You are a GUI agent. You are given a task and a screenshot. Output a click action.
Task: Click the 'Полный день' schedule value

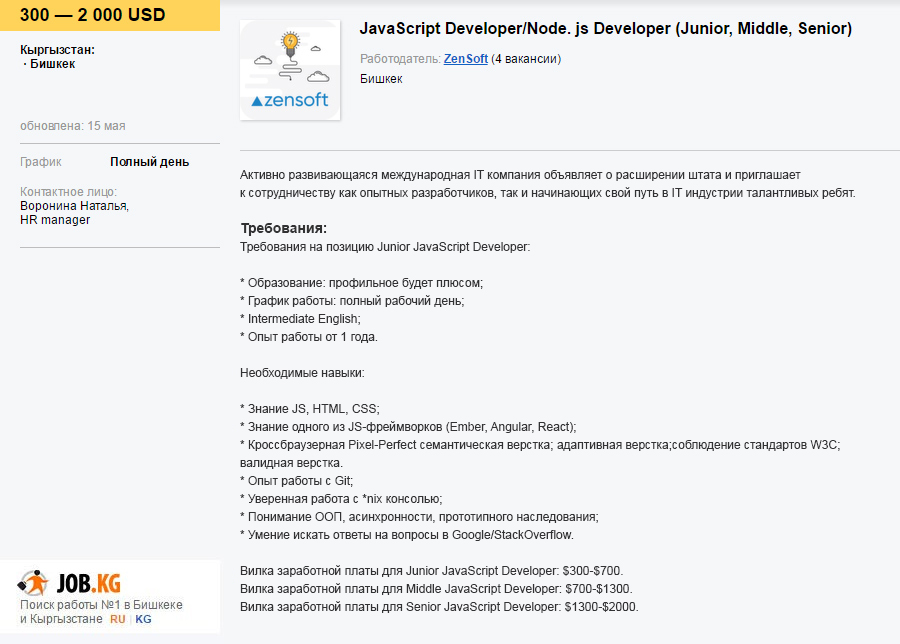(x=149, y=162)
